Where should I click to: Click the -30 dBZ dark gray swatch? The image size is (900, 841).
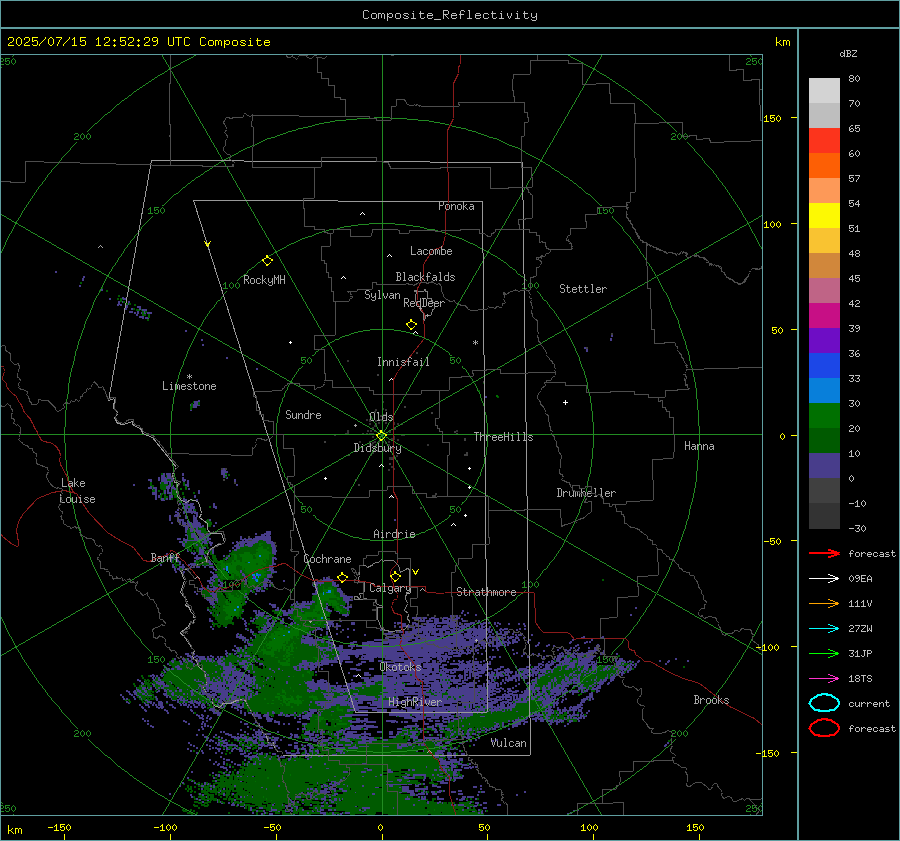click(x=824, y=516)
